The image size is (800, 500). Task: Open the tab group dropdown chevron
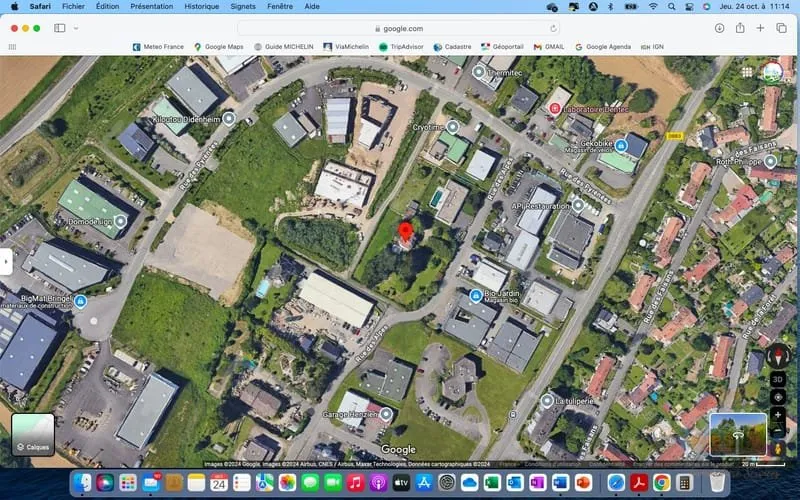pos(76,28)
